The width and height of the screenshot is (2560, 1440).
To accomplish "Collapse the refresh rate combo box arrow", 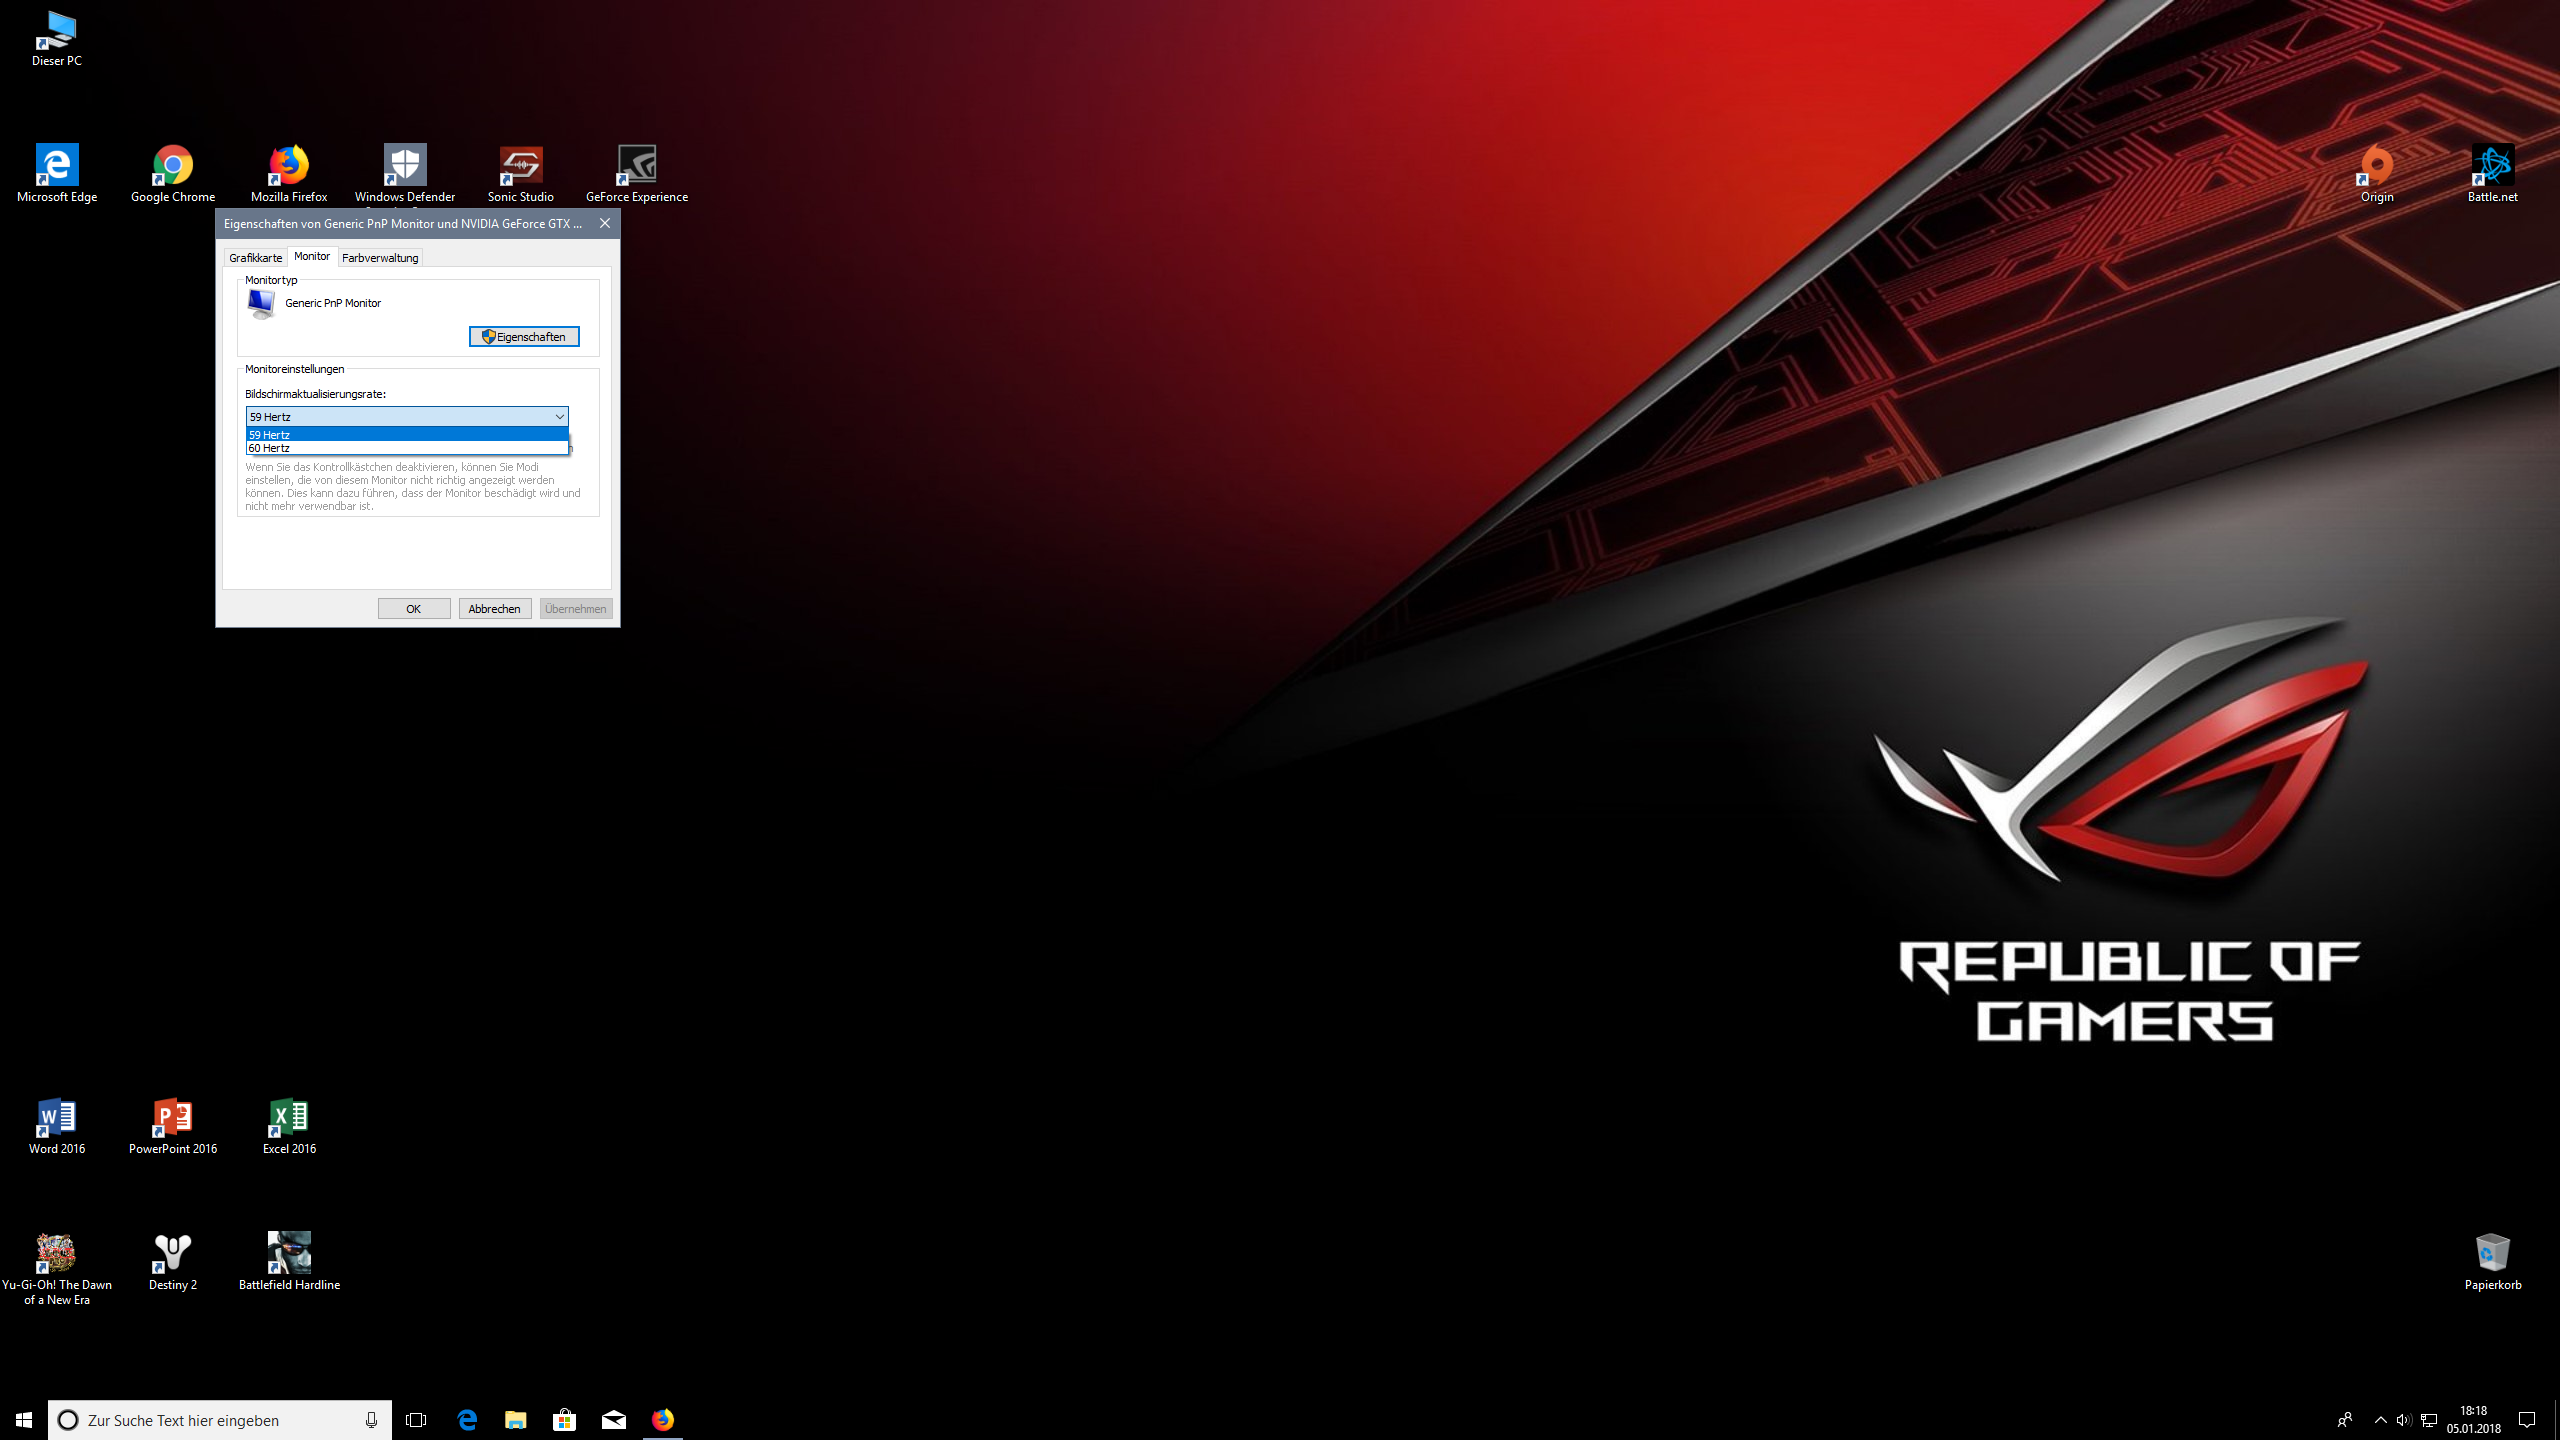I will click(559, 417).
